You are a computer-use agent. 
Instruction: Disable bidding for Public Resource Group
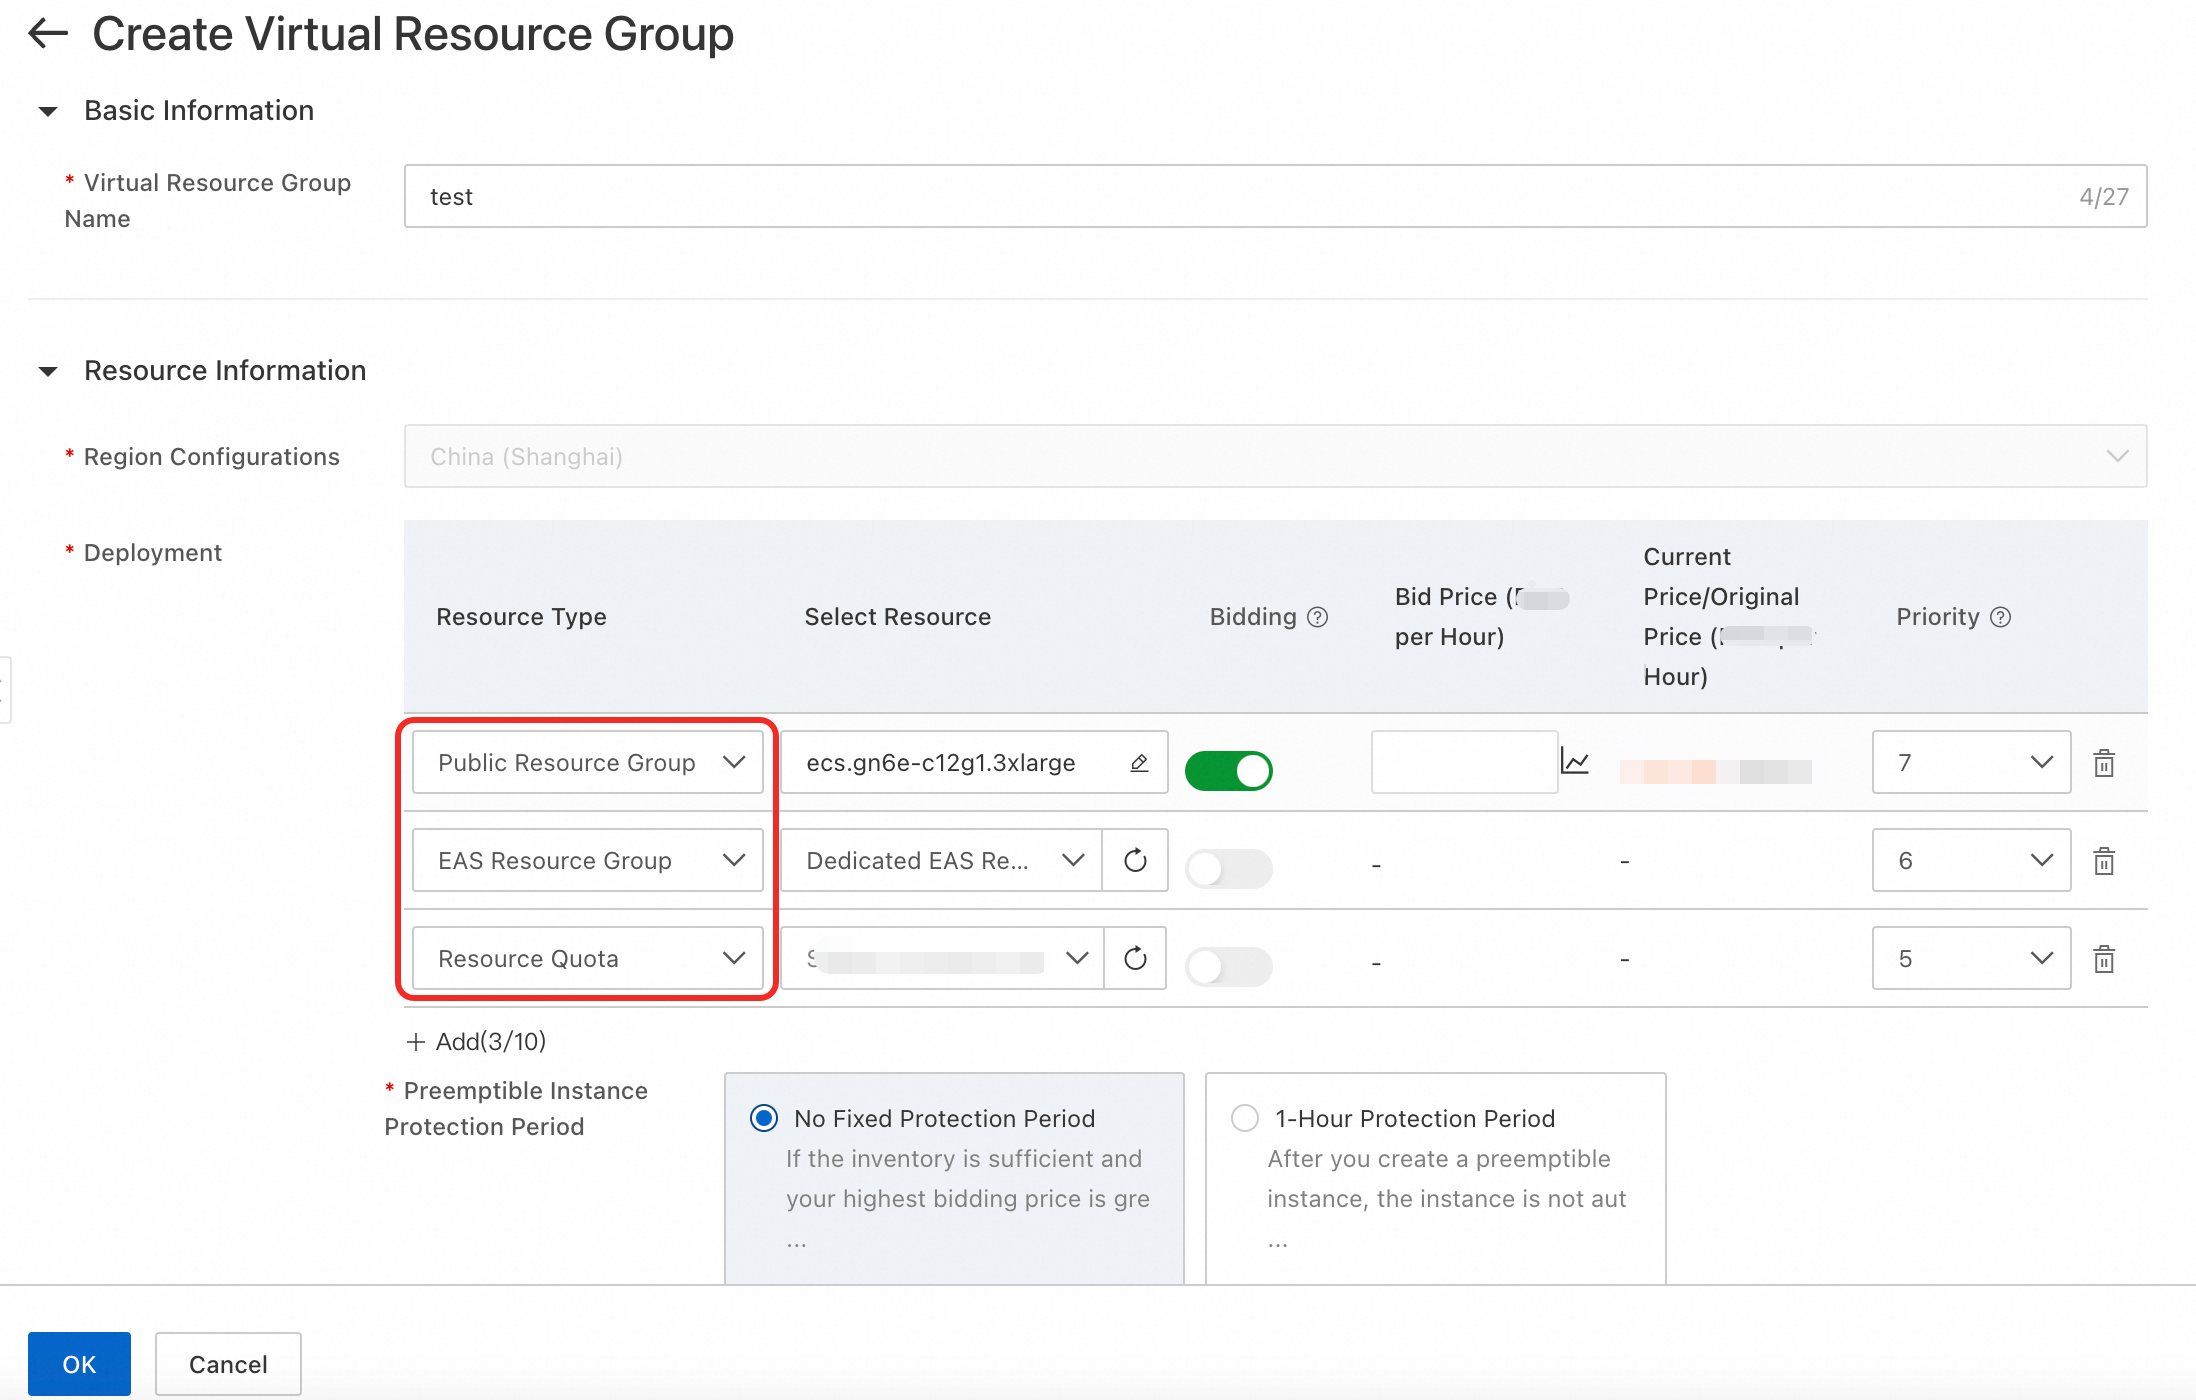point(1228,771)
